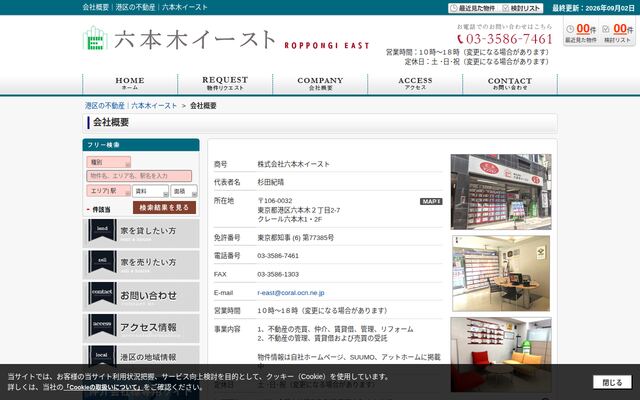The width and height of the screenshot is (640, 400).
Task: Click the フリー検索 panel header
Action: point(141,145)
